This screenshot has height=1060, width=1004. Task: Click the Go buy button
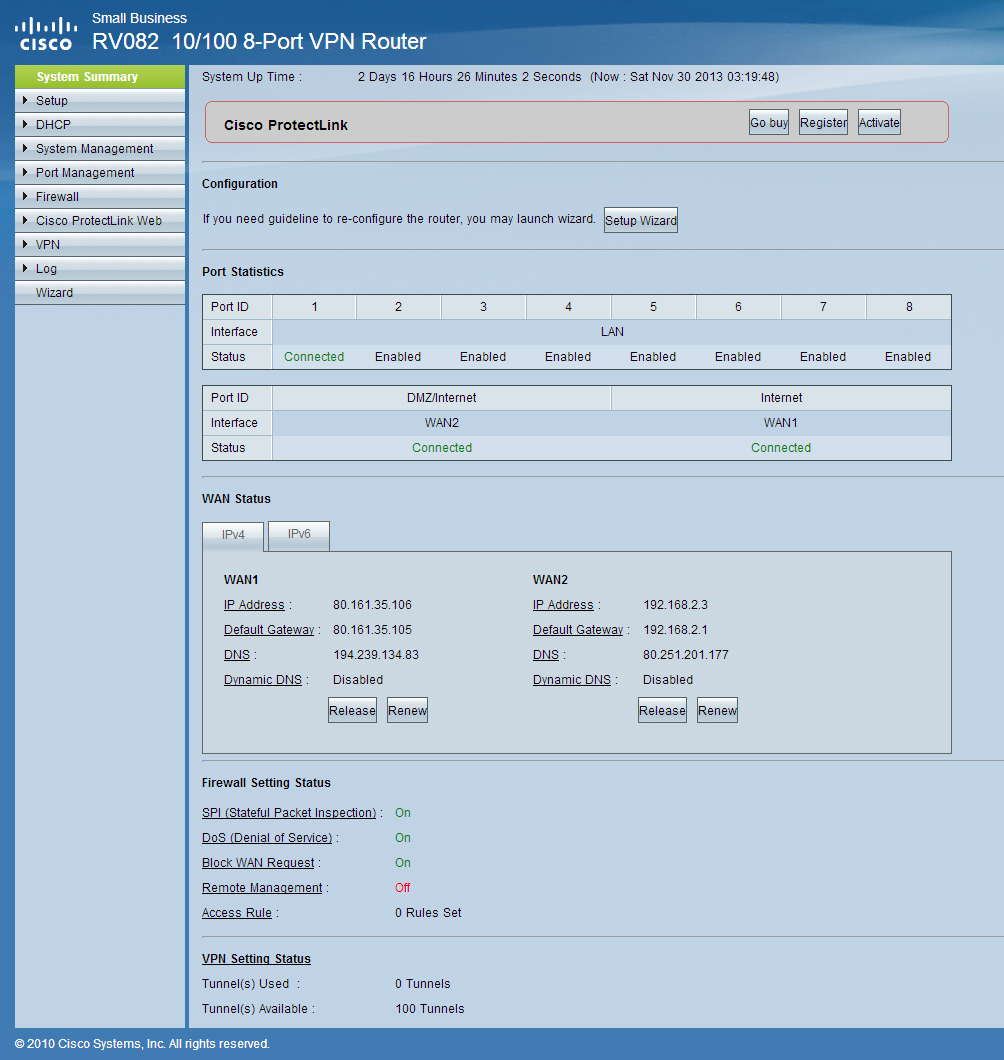tap(769, 122)
